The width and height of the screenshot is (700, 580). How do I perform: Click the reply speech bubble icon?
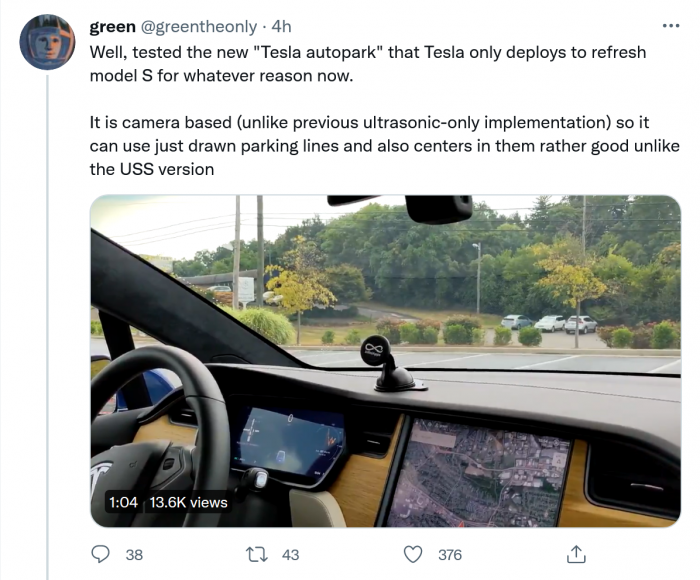[100, 553]
